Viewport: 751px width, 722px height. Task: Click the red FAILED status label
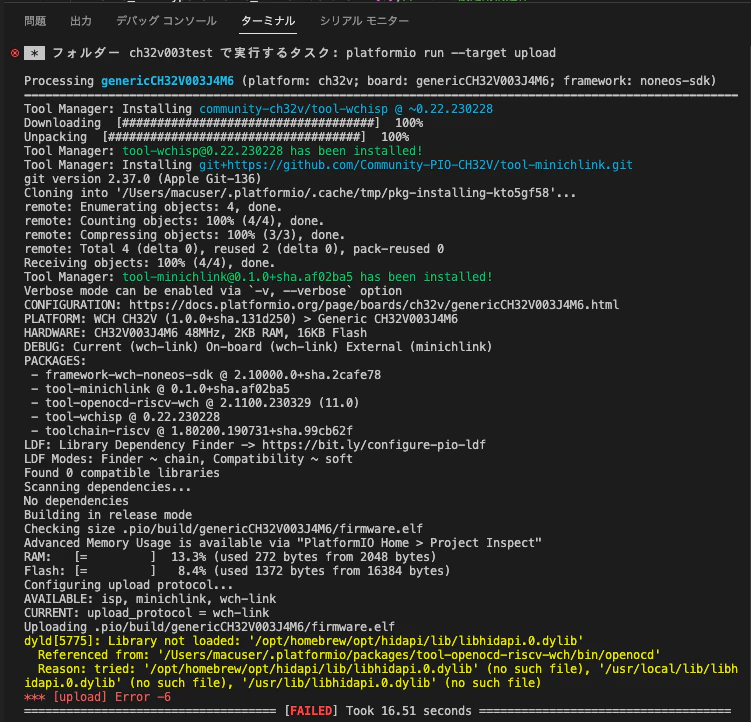pyautogui.click(x=311, y=711)
